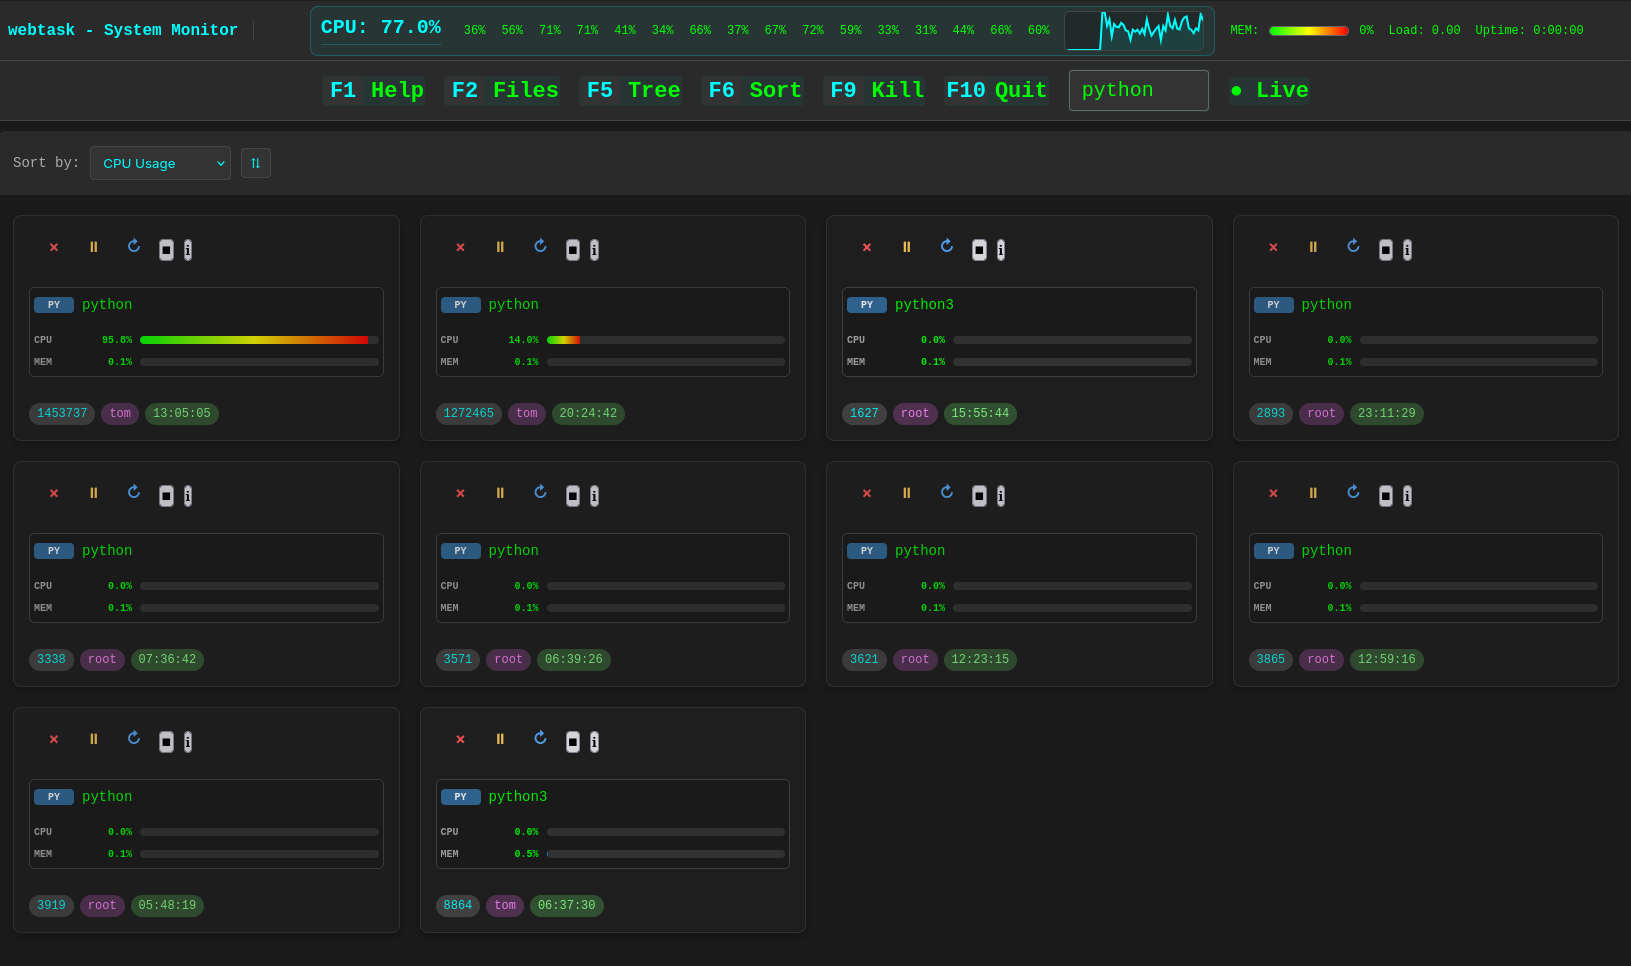Open F6 Sort options
Image resolution: width=1631 pixels, height=966 pixels.
coord(755,90)
